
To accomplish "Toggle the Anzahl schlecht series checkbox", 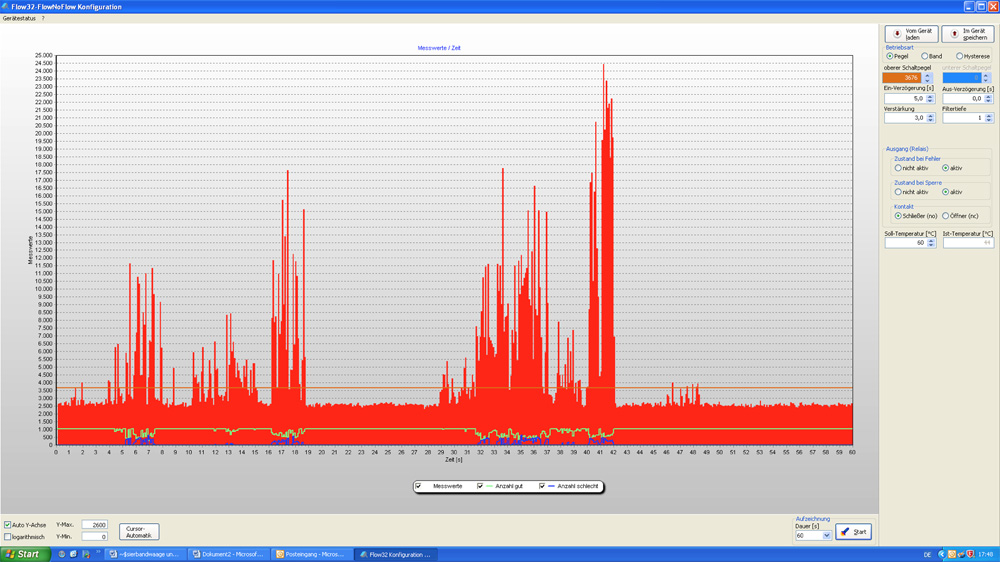I will pos(542,486).
